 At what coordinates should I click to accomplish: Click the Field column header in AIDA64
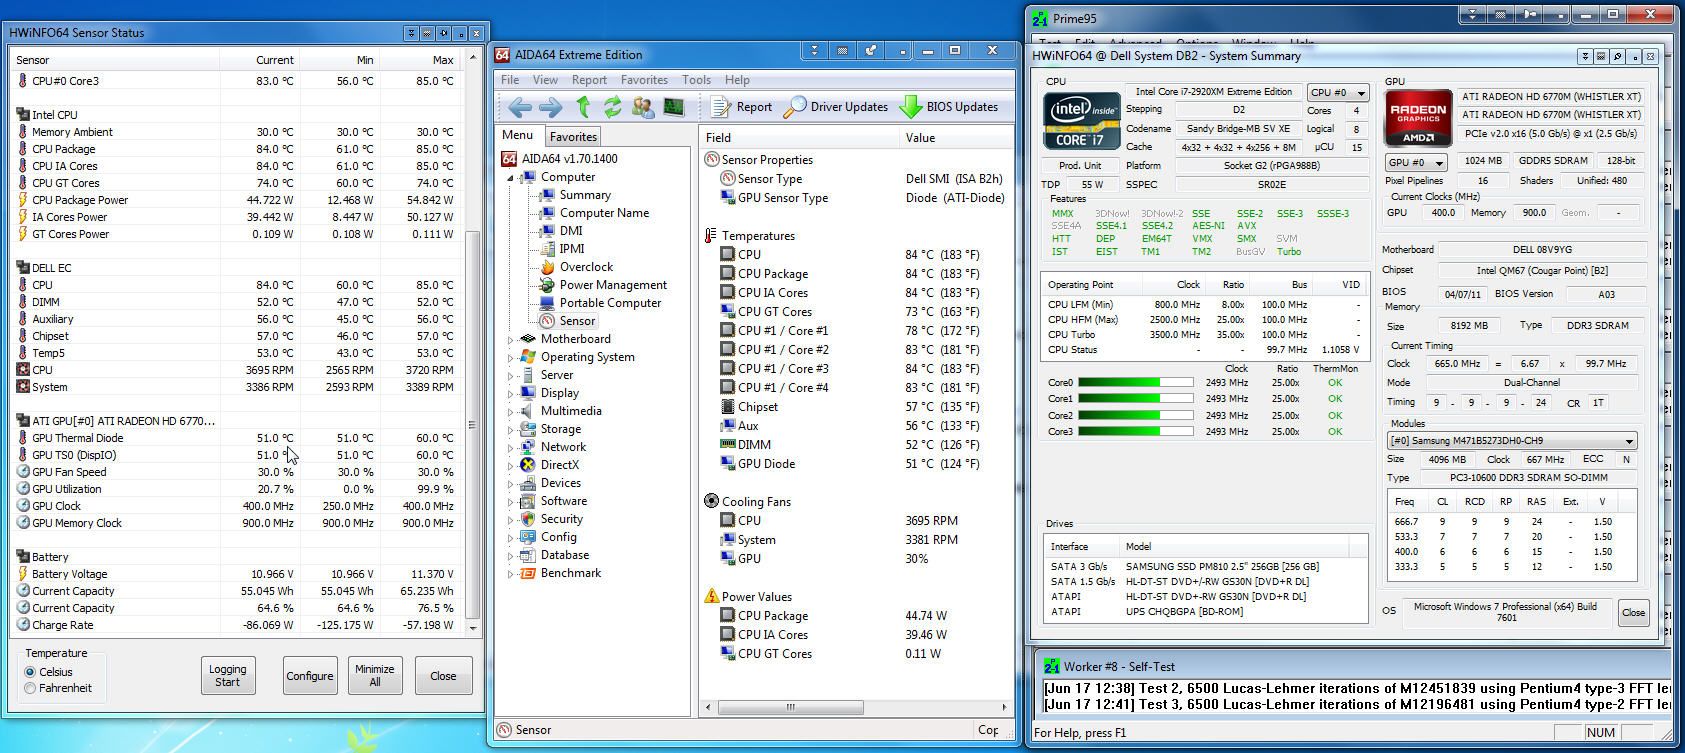[798, 138]
